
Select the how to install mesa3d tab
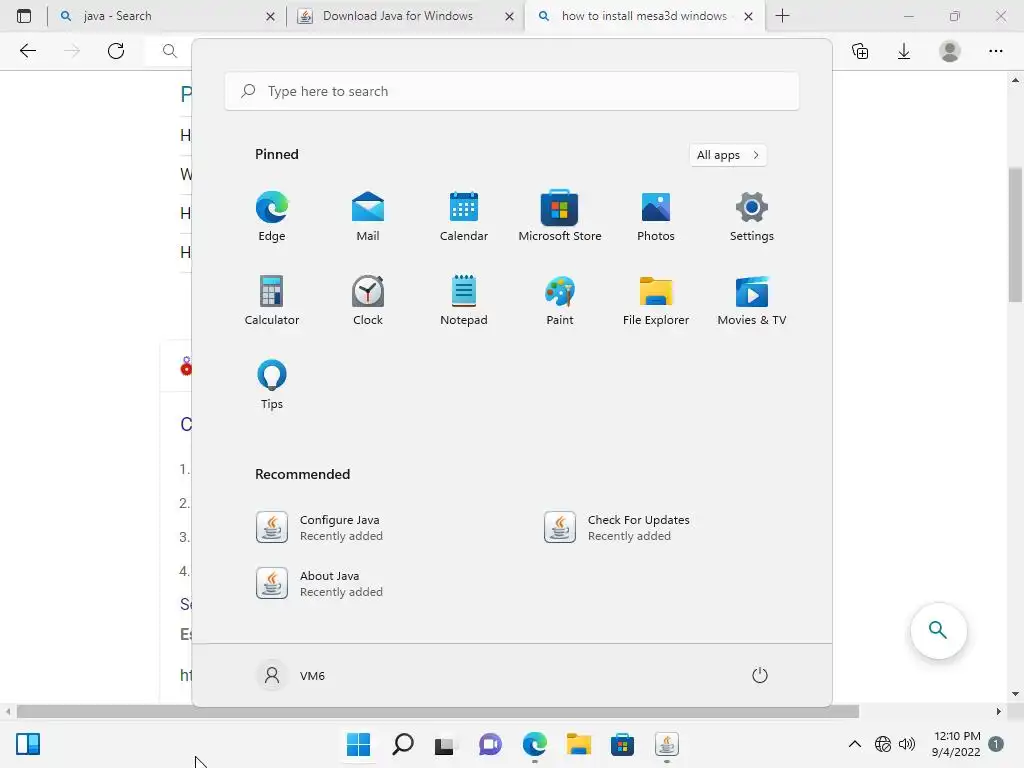click(x=644, y=16)
